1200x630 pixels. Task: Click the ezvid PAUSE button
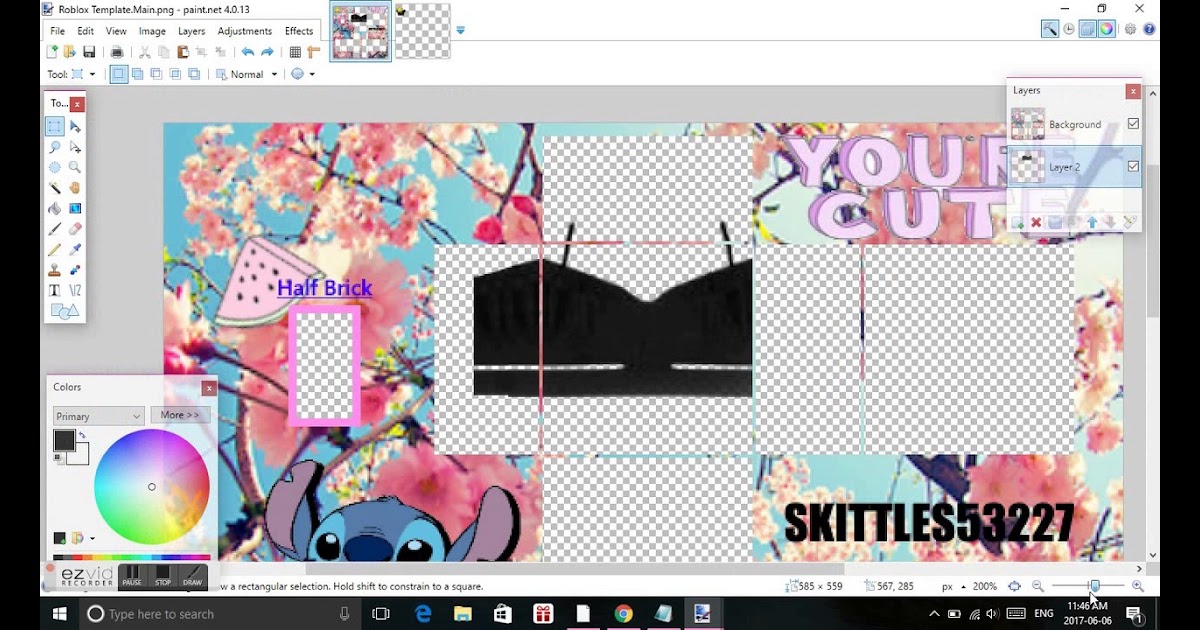point(132,576)
